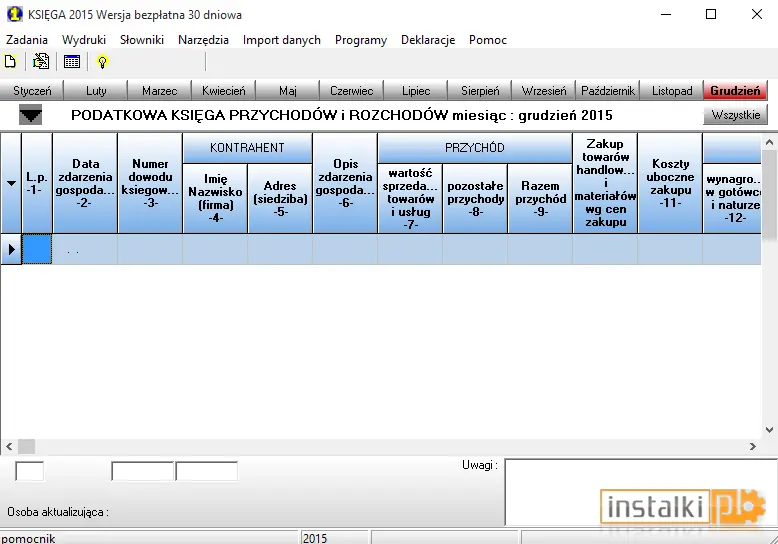Viewport: 778px width, 544px height.
Task: Open the Deklaracje menu
Action: [428, 40]
